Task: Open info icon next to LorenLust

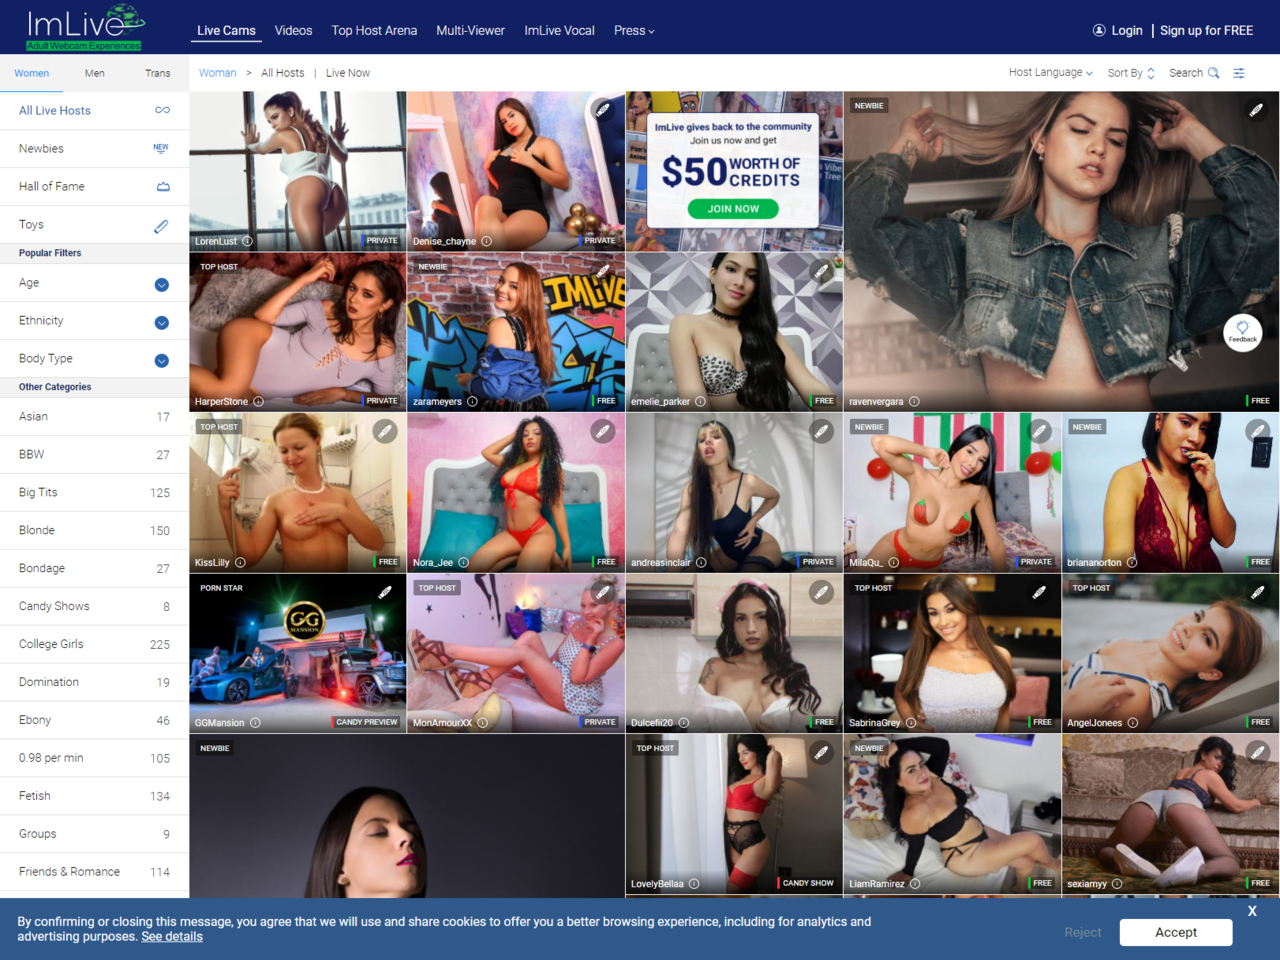Action: [x=247, y=241]
